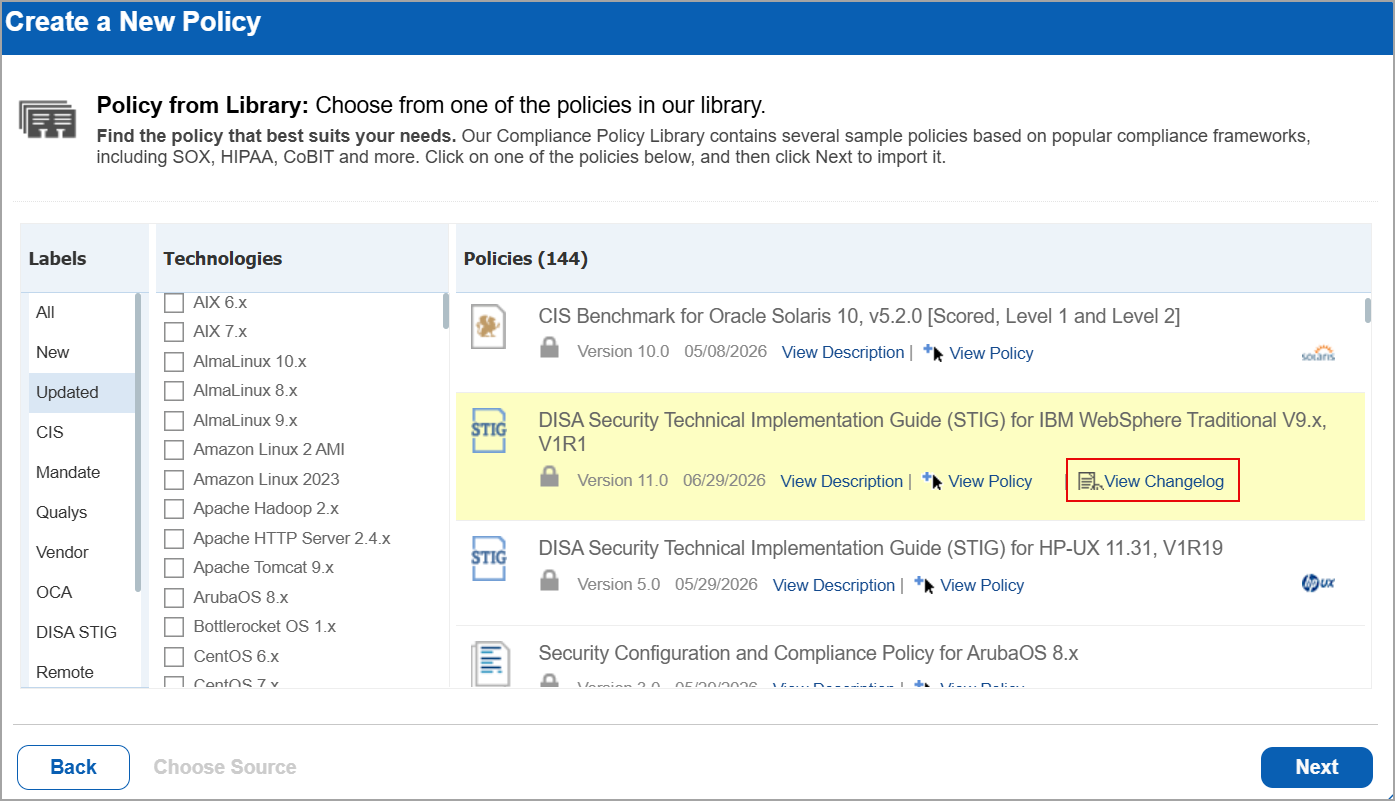Select DISA STIG for HP-UX 11.31 title

click(x=880, y=548)
